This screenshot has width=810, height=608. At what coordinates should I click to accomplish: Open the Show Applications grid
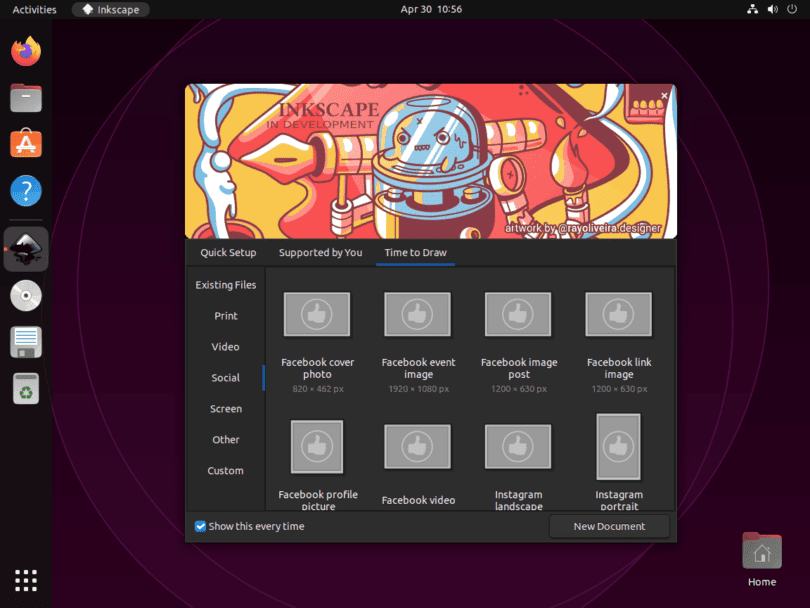point(25,580)
